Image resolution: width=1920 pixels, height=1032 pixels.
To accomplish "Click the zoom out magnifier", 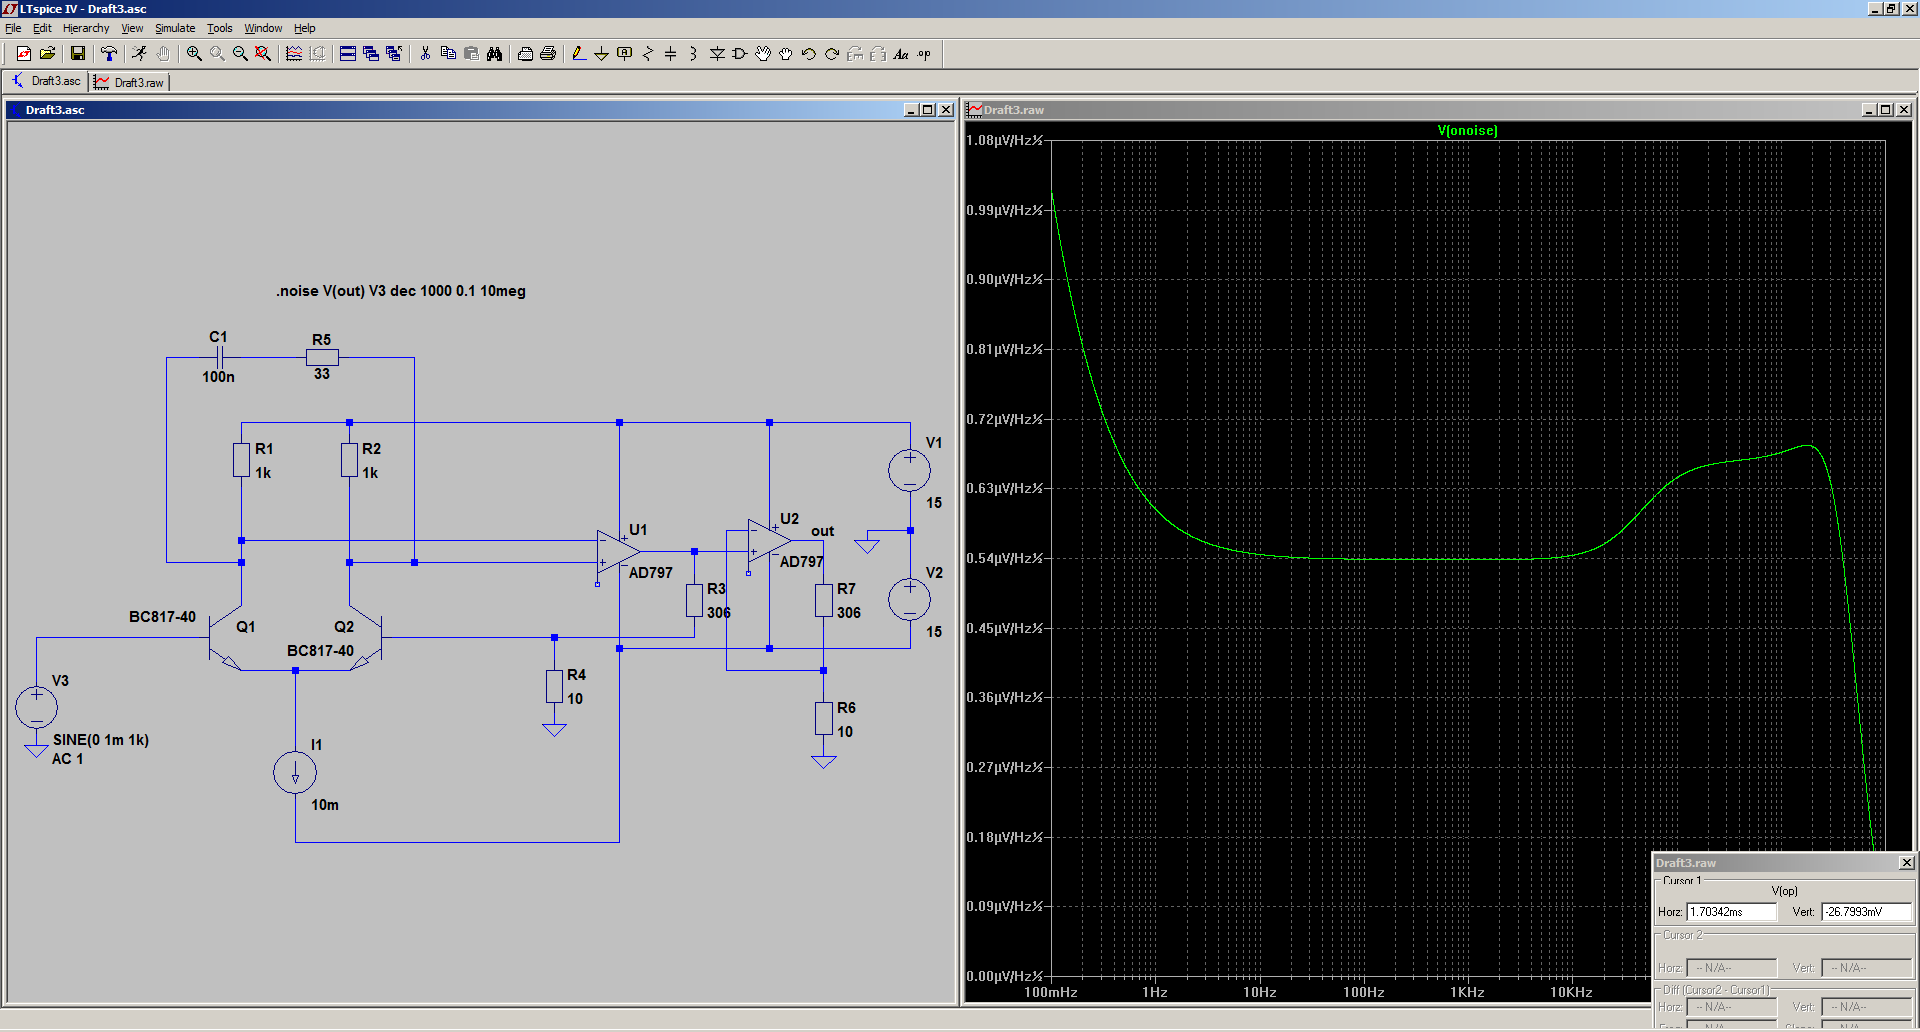I will coord(240,54).
